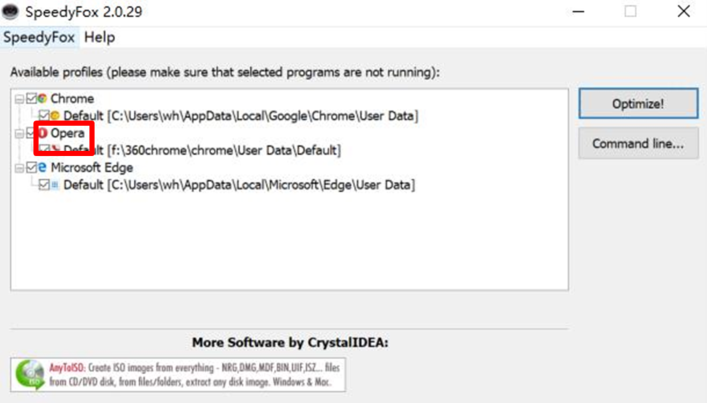Click the Edge Default profile icon
This screenshot has width=707, height=403.
coord(55,185)
